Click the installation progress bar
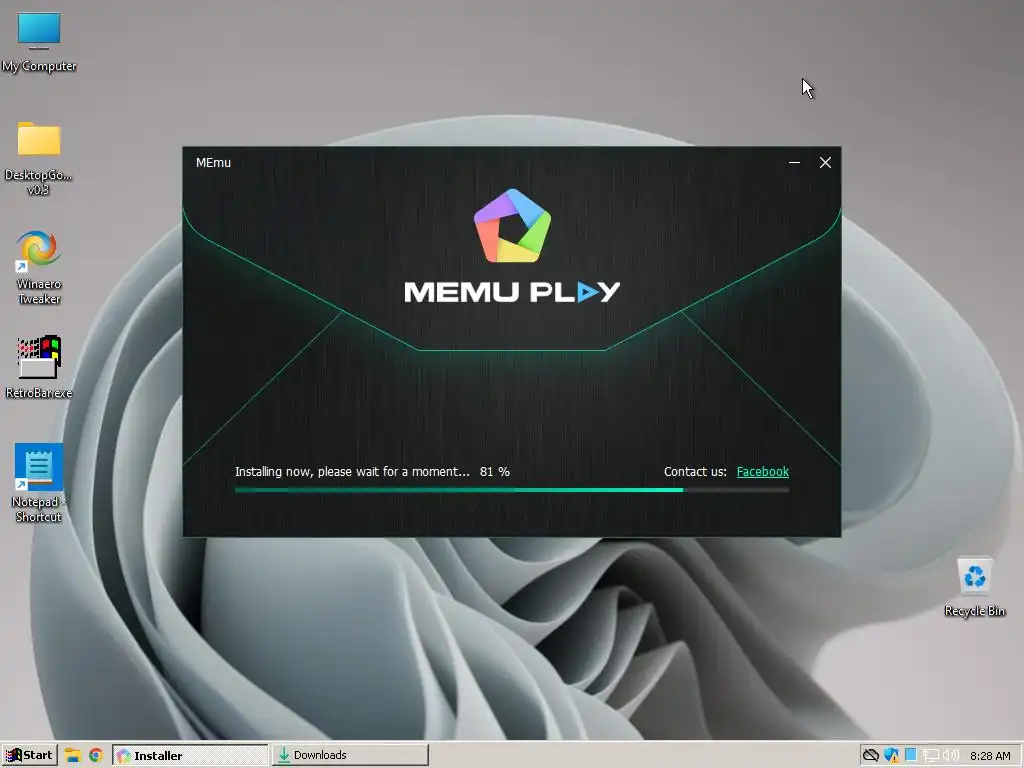Screen dimensions: 1024x768 click(512, 490)
